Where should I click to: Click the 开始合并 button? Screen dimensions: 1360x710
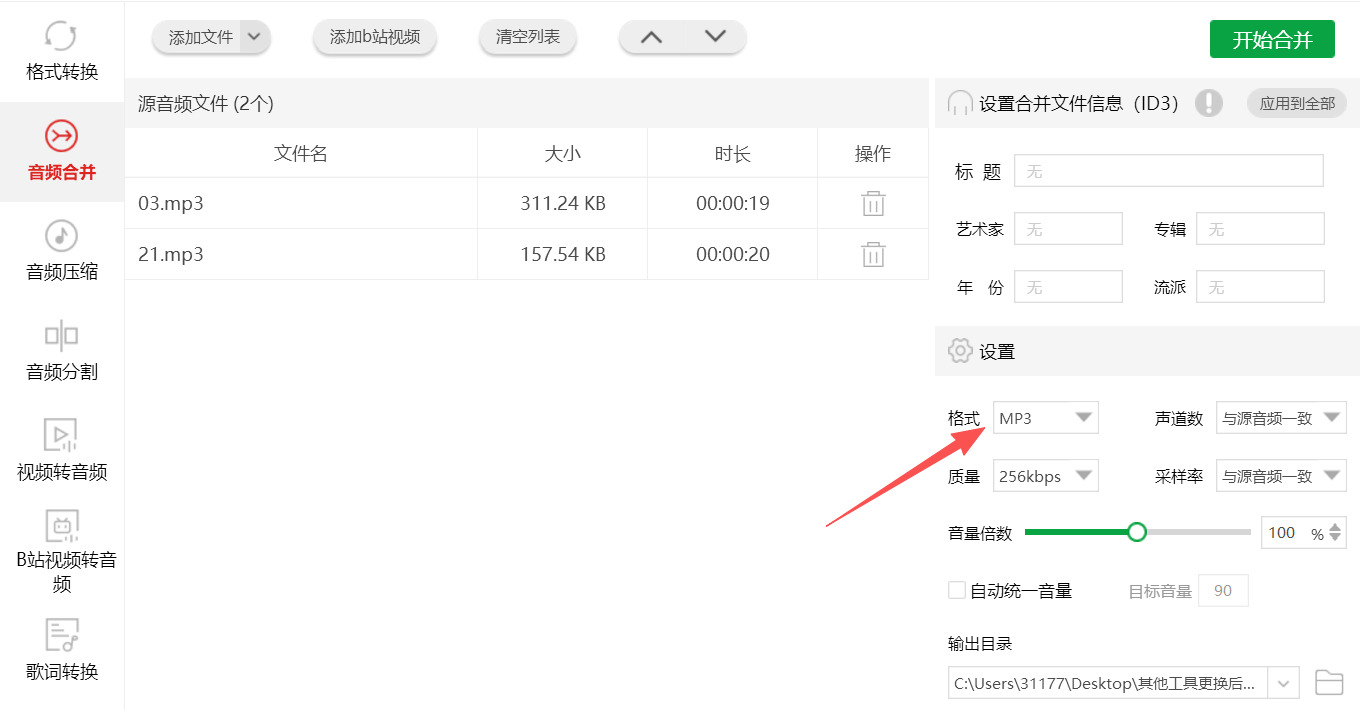coord(1272,38)
